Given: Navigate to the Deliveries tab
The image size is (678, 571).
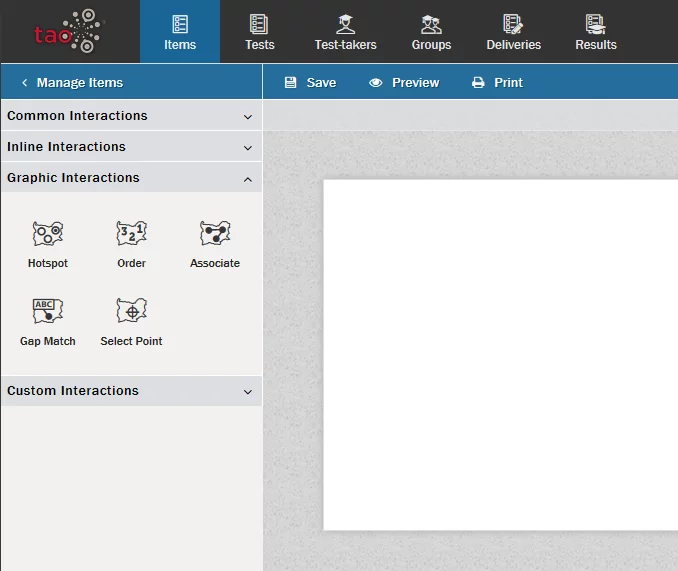Looking at the screenshot, I should coord(513,32).
